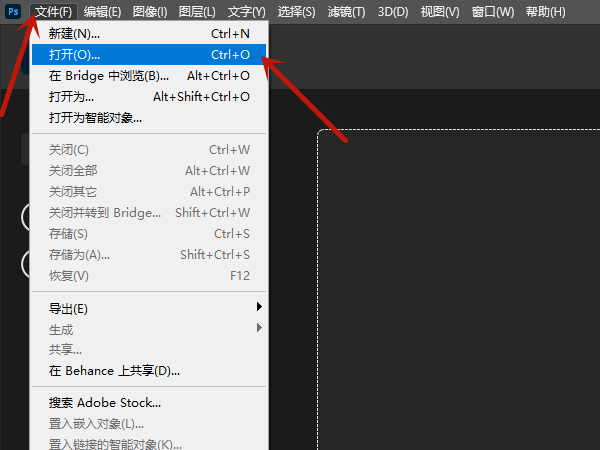Click 关闭并转到 Bridge... entry
600x450 pixels.
(x=149, y=212)
